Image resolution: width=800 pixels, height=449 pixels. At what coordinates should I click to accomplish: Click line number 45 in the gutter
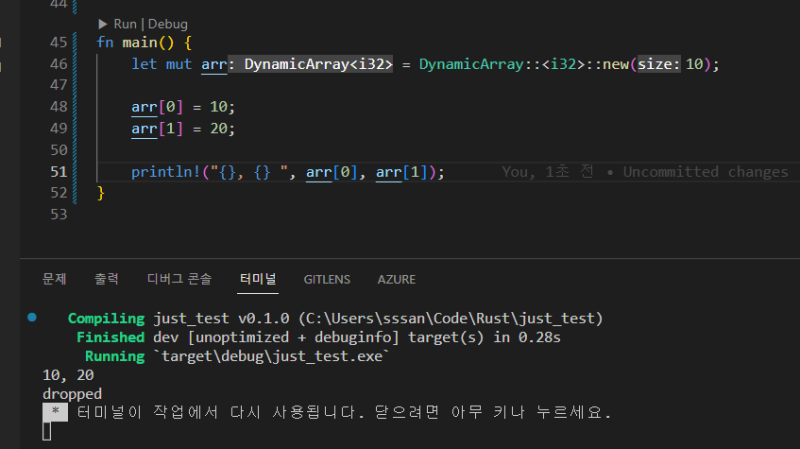tap(57, 42)
